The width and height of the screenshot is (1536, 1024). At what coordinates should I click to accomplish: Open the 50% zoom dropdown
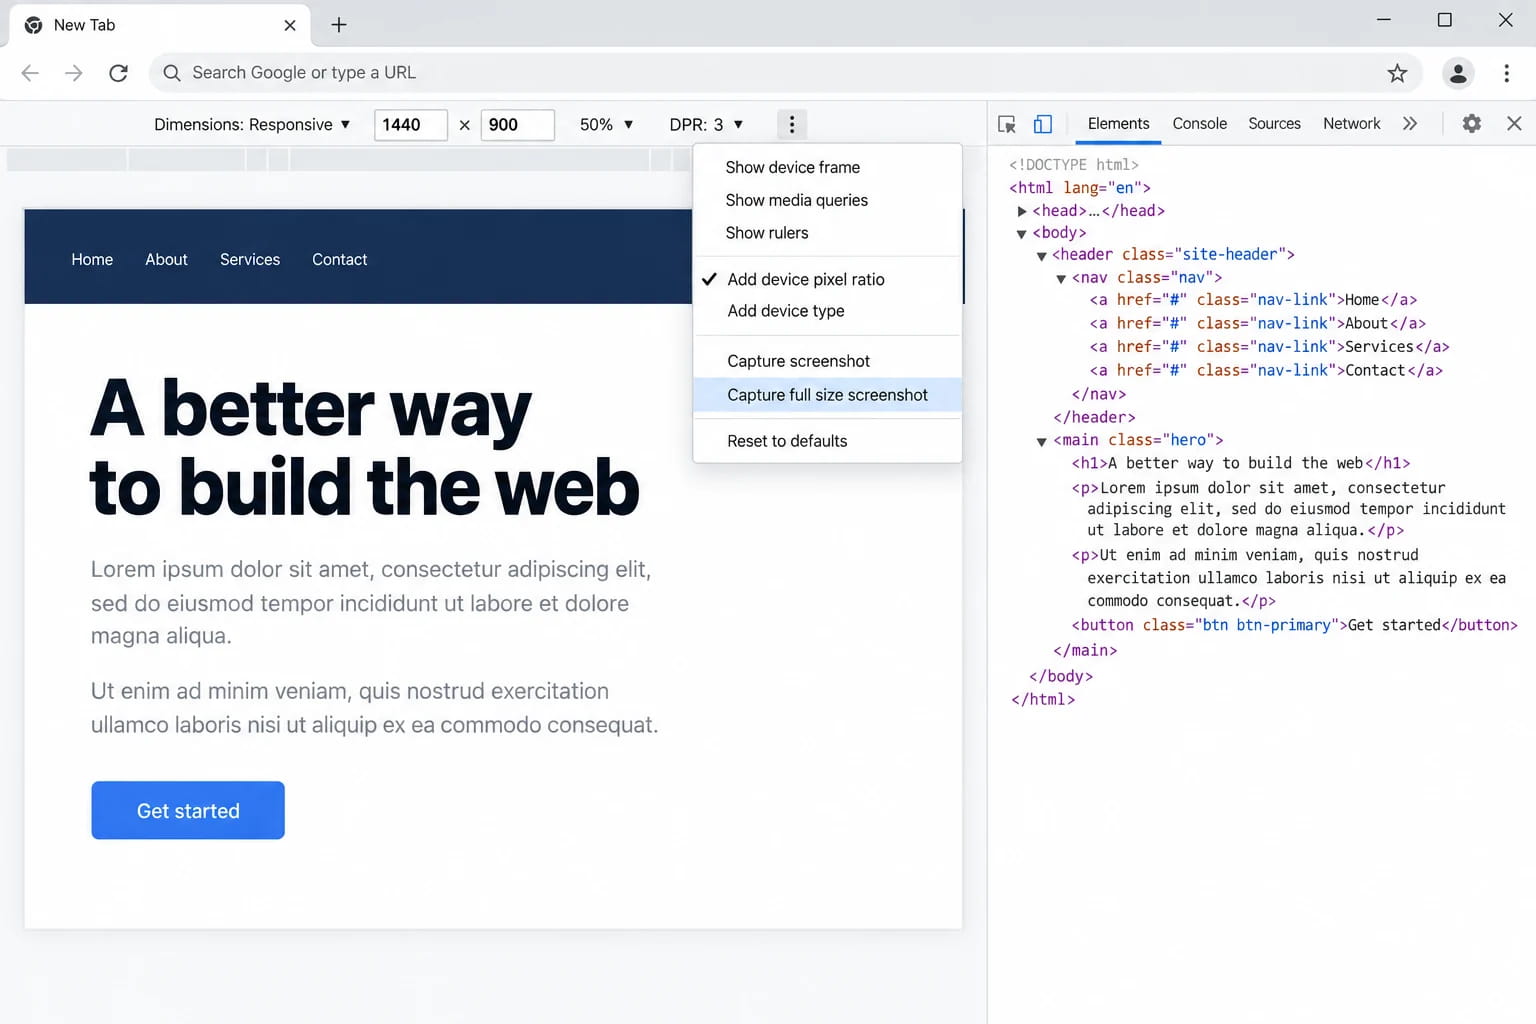(x=606, y=124)
